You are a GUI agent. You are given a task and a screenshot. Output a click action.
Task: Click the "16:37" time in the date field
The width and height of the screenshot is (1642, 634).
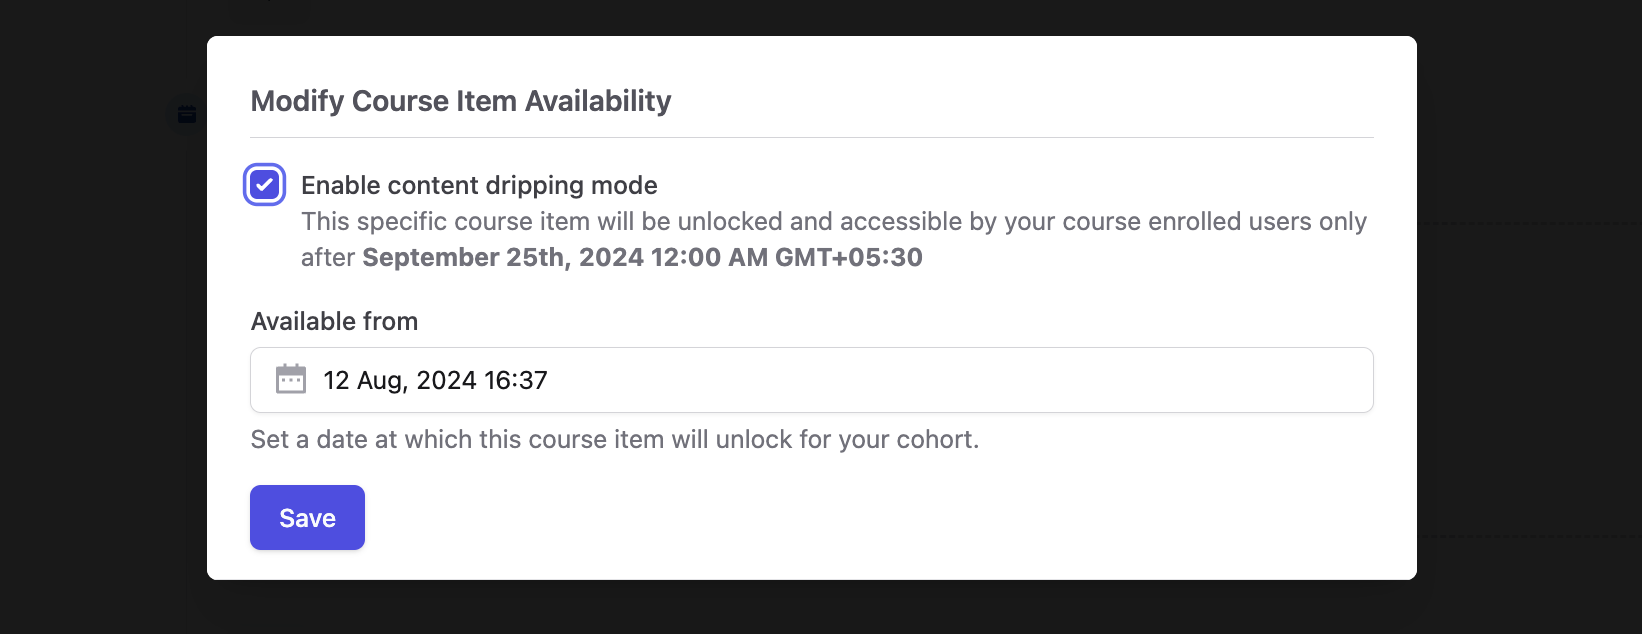click(515, 380)
